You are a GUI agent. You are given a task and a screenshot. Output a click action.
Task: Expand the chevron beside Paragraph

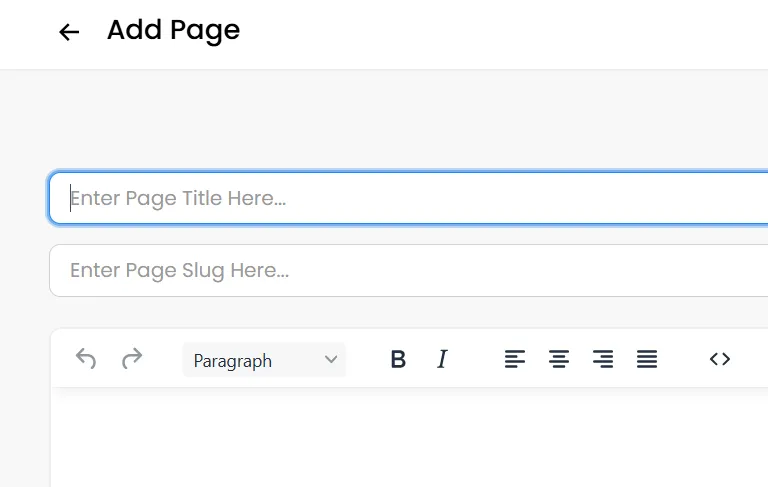point(331,360)
